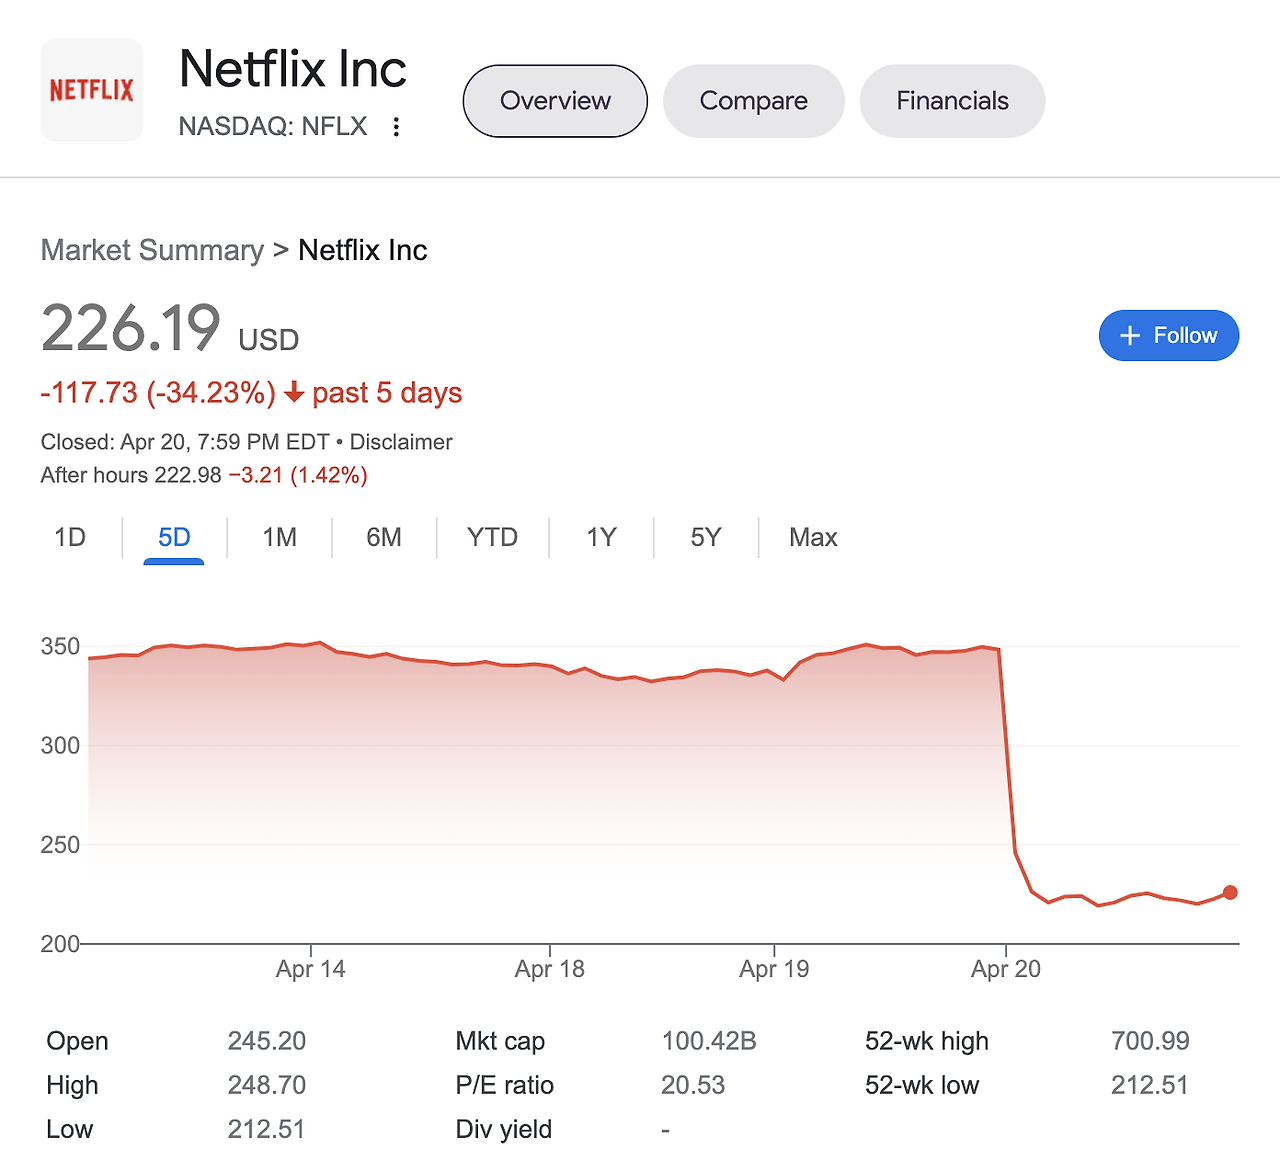The height and width of the screenshot is (1171, 1280).
Task: Open the Financials tab
Action: pyautogui.click(x=952, y=101)
